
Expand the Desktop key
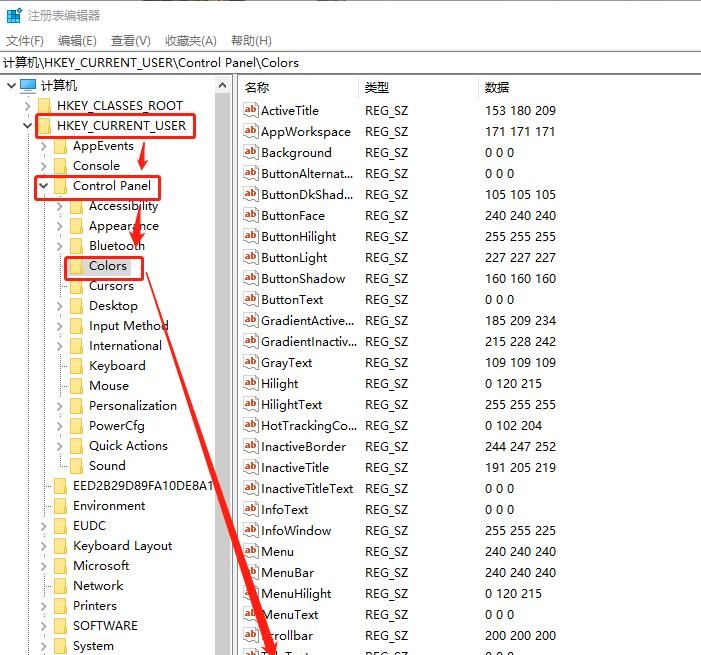click(59, 306)
